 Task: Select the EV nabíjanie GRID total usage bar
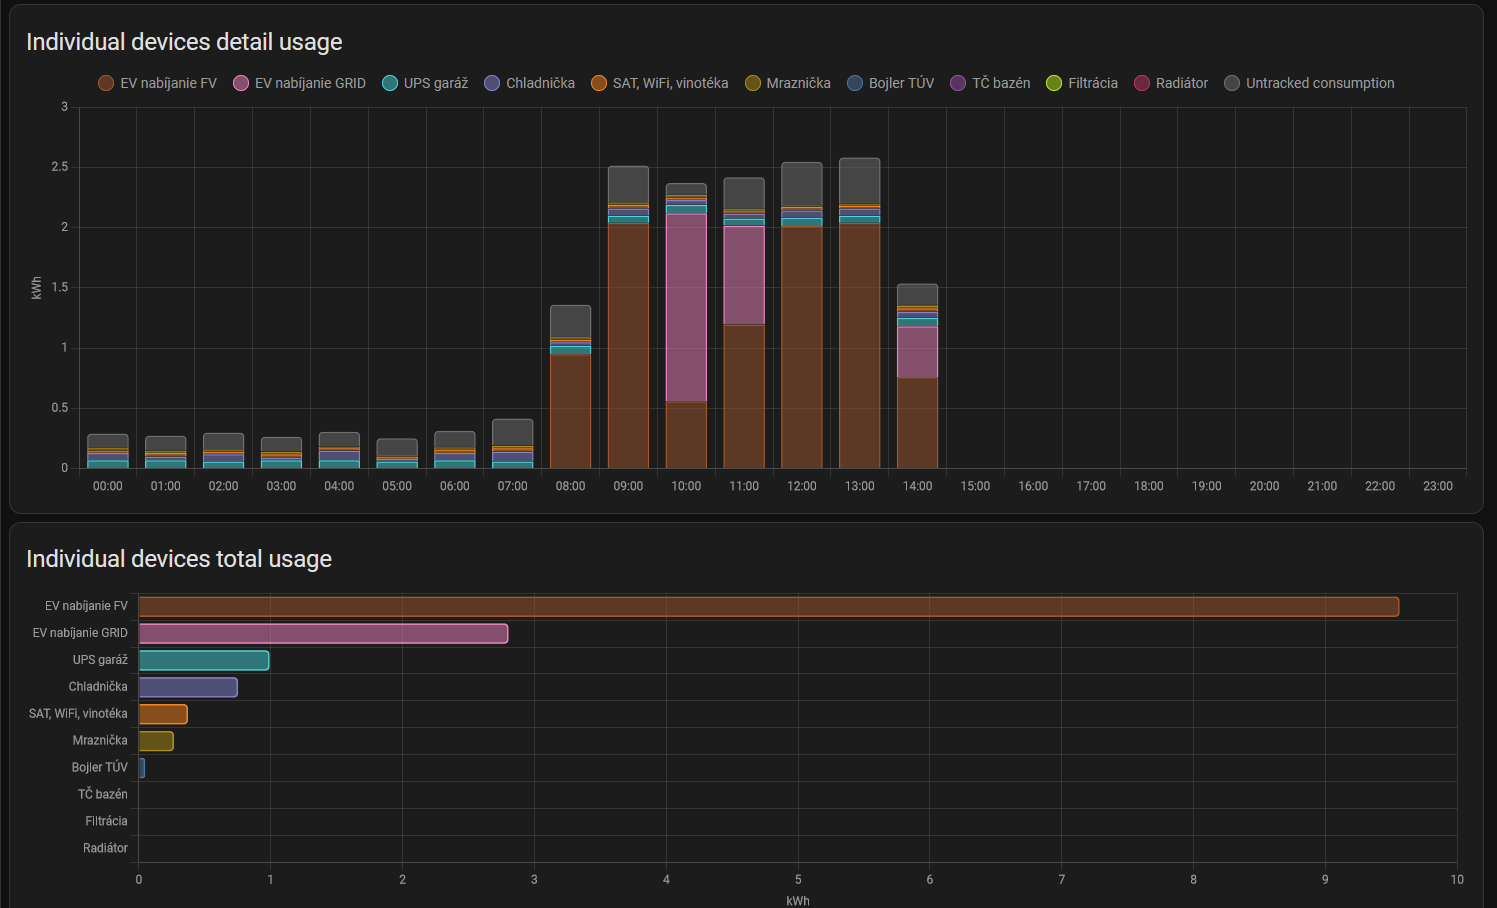click(323, 633)
